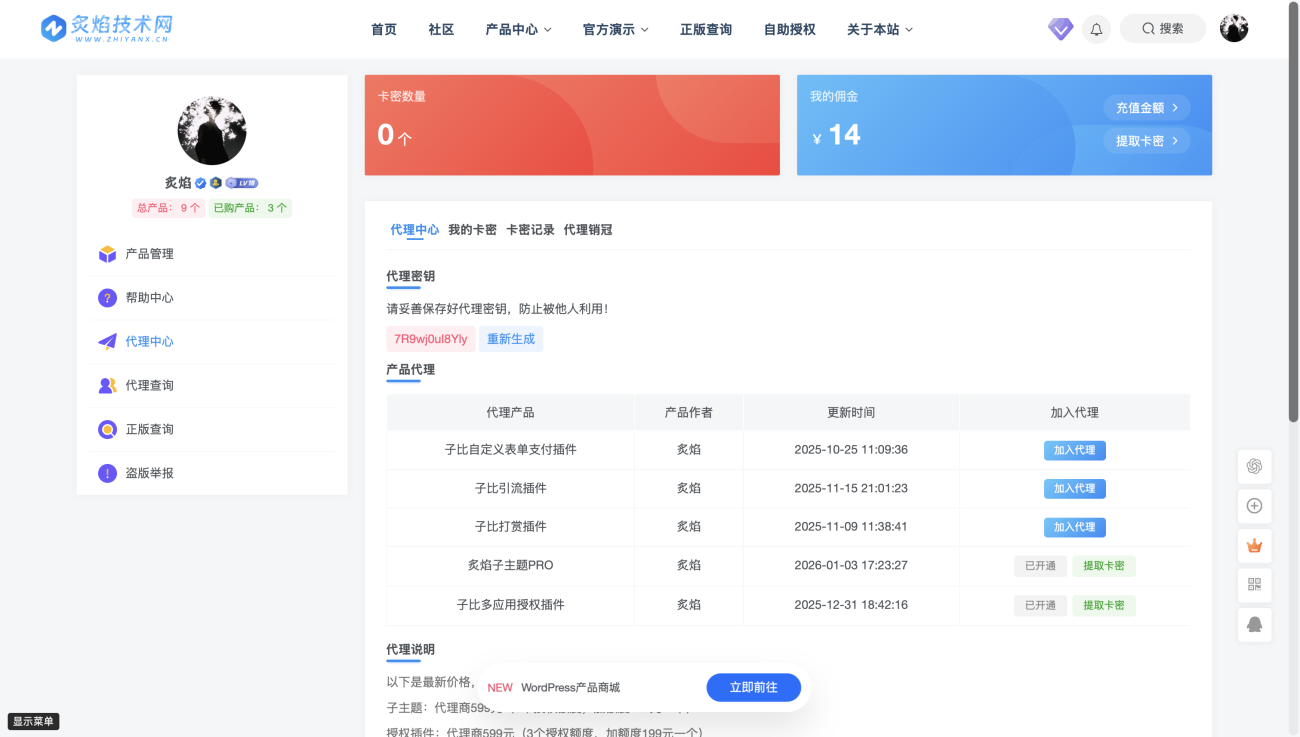Open the notification bell
Screen dimensions: 1300x737
pyautogui.click(x=1096, y=29)
